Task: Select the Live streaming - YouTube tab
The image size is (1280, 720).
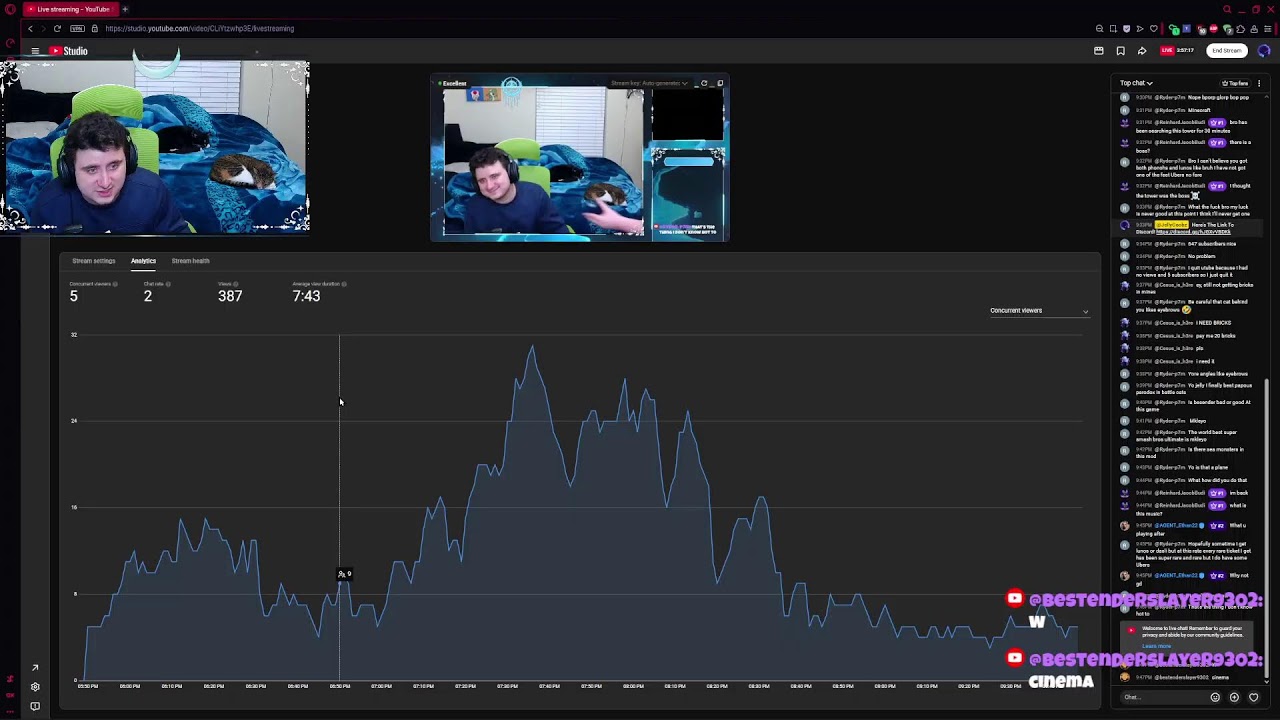Action: [x=72, y=9]
